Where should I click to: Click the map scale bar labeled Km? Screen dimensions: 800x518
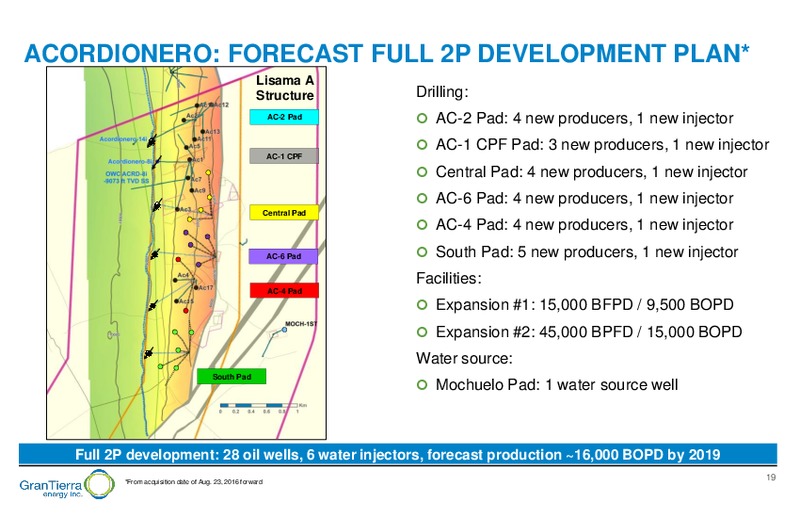[x=263, y=407]
